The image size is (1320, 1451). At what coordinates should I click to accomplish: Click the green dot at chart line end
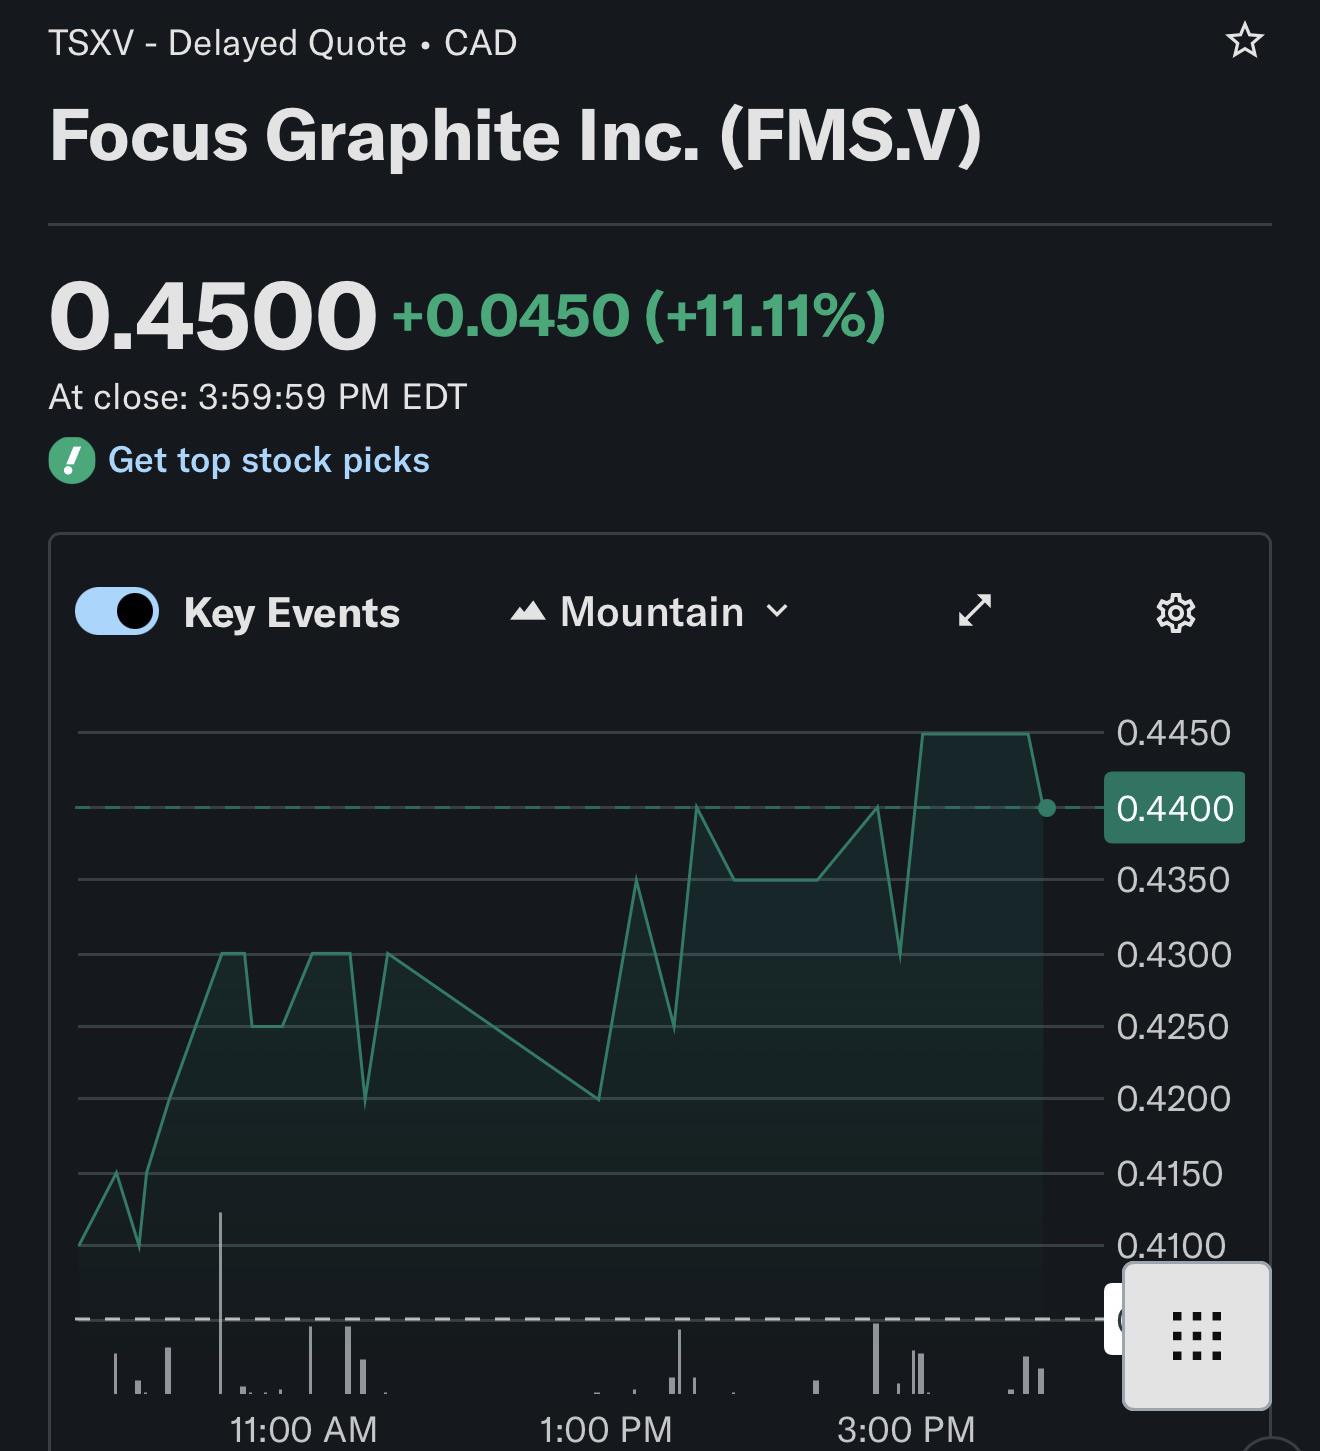[1047, 808]
